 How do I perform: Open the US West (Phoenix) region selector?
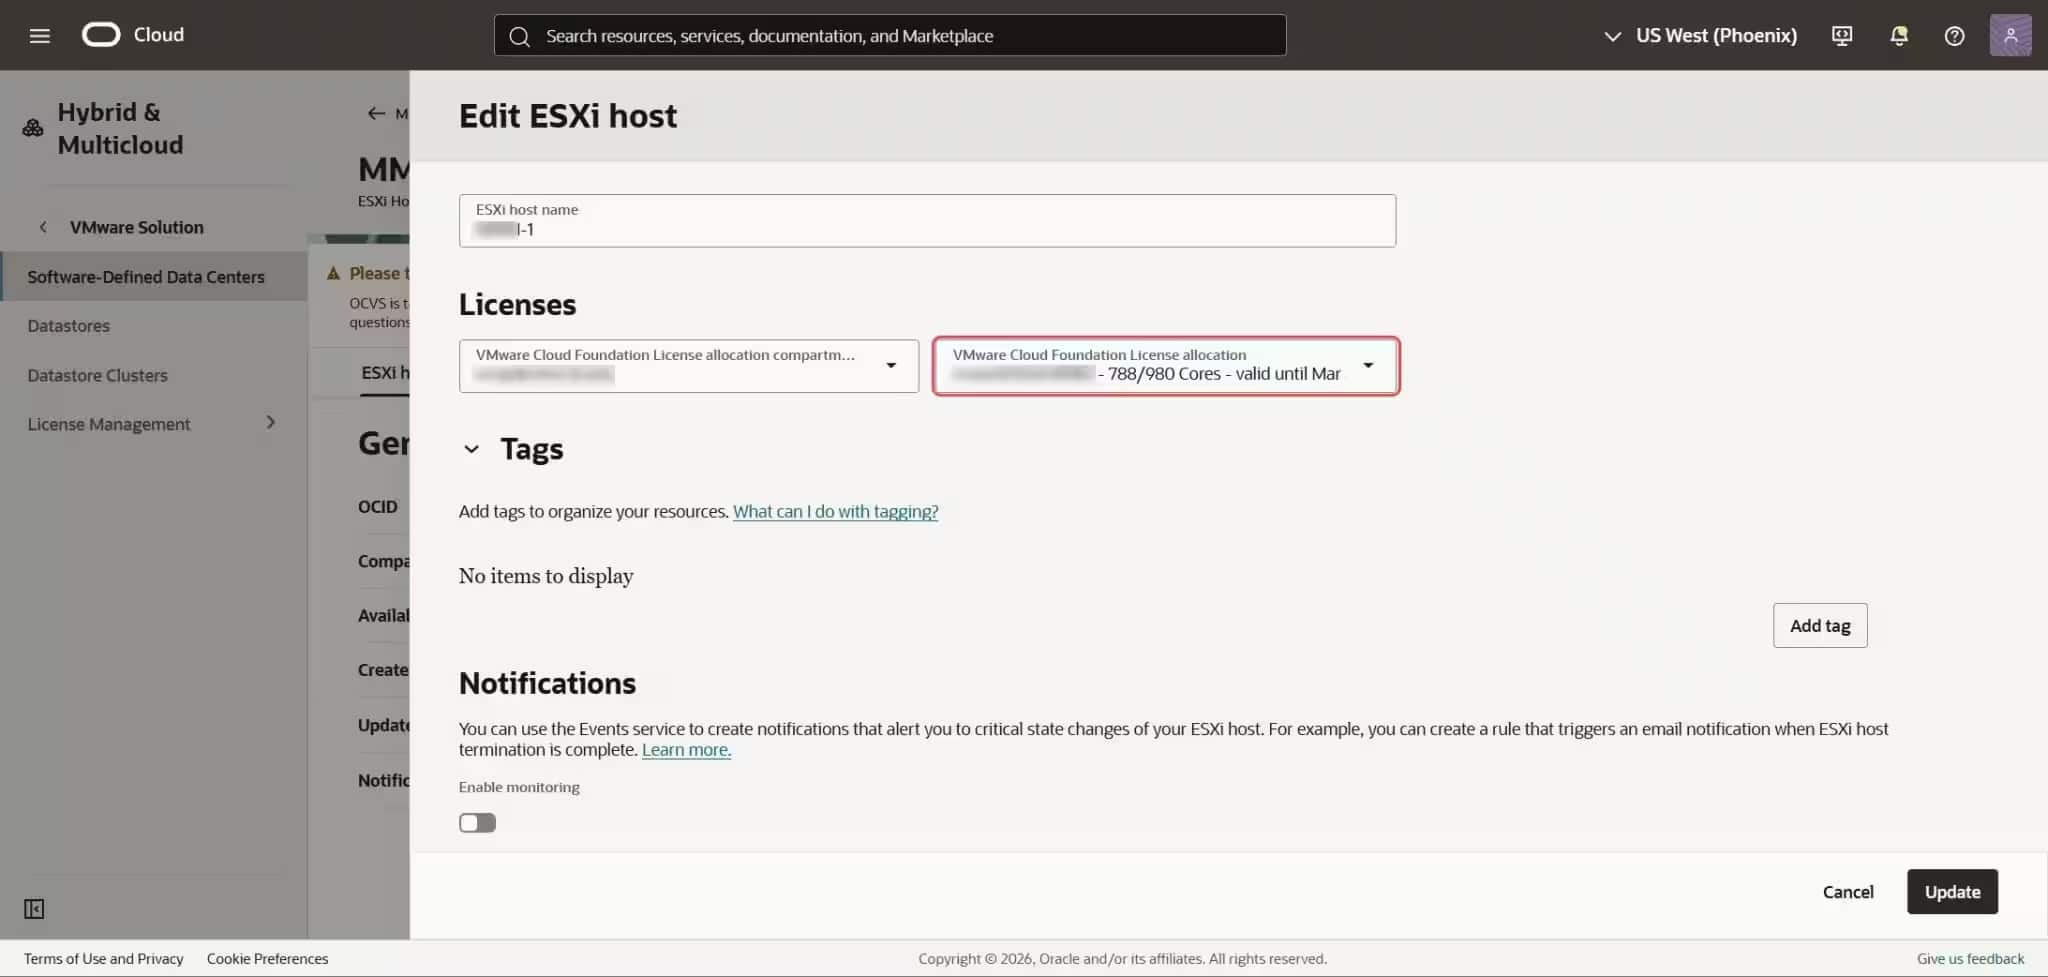(x=1713, y=35)
